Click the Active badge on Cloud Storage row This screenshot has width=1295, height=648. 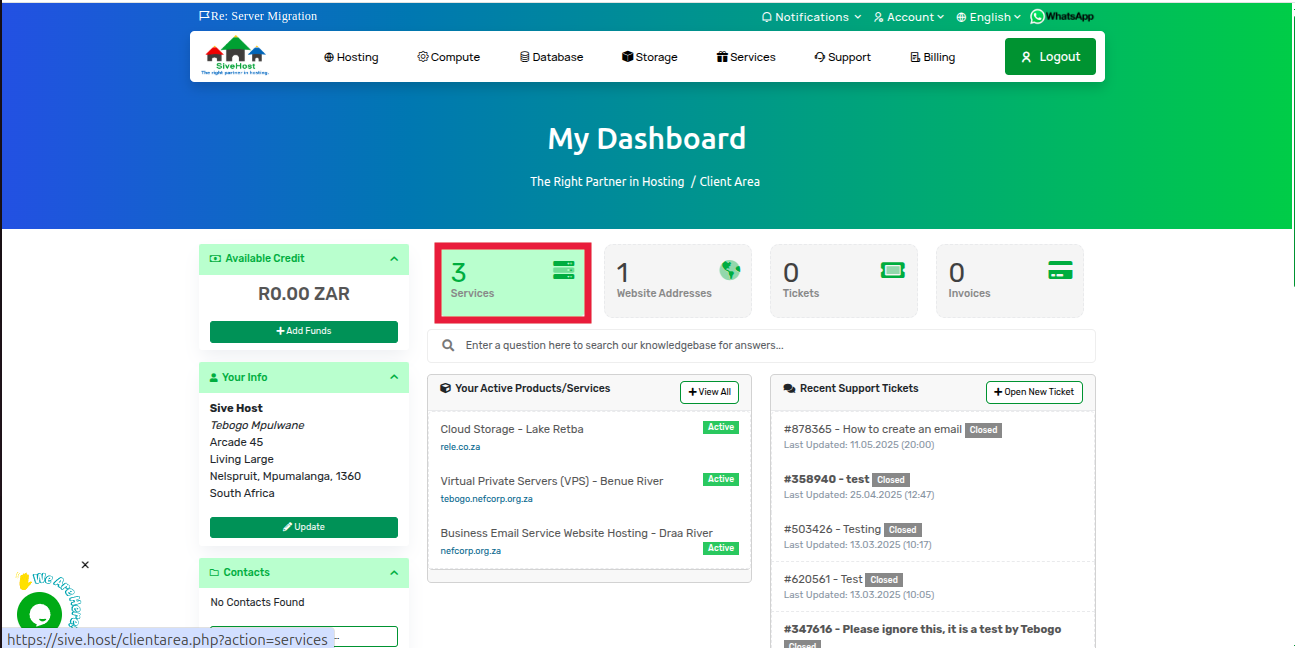click(721, 427)
